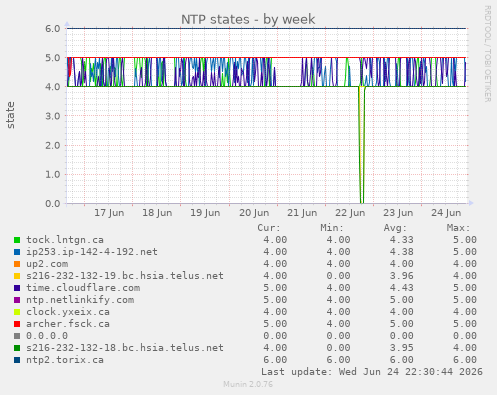The height and width of the screenshot is (395, 497).
Task: Click the 21 Jun x-axis date label
Action: click(302, 213)
